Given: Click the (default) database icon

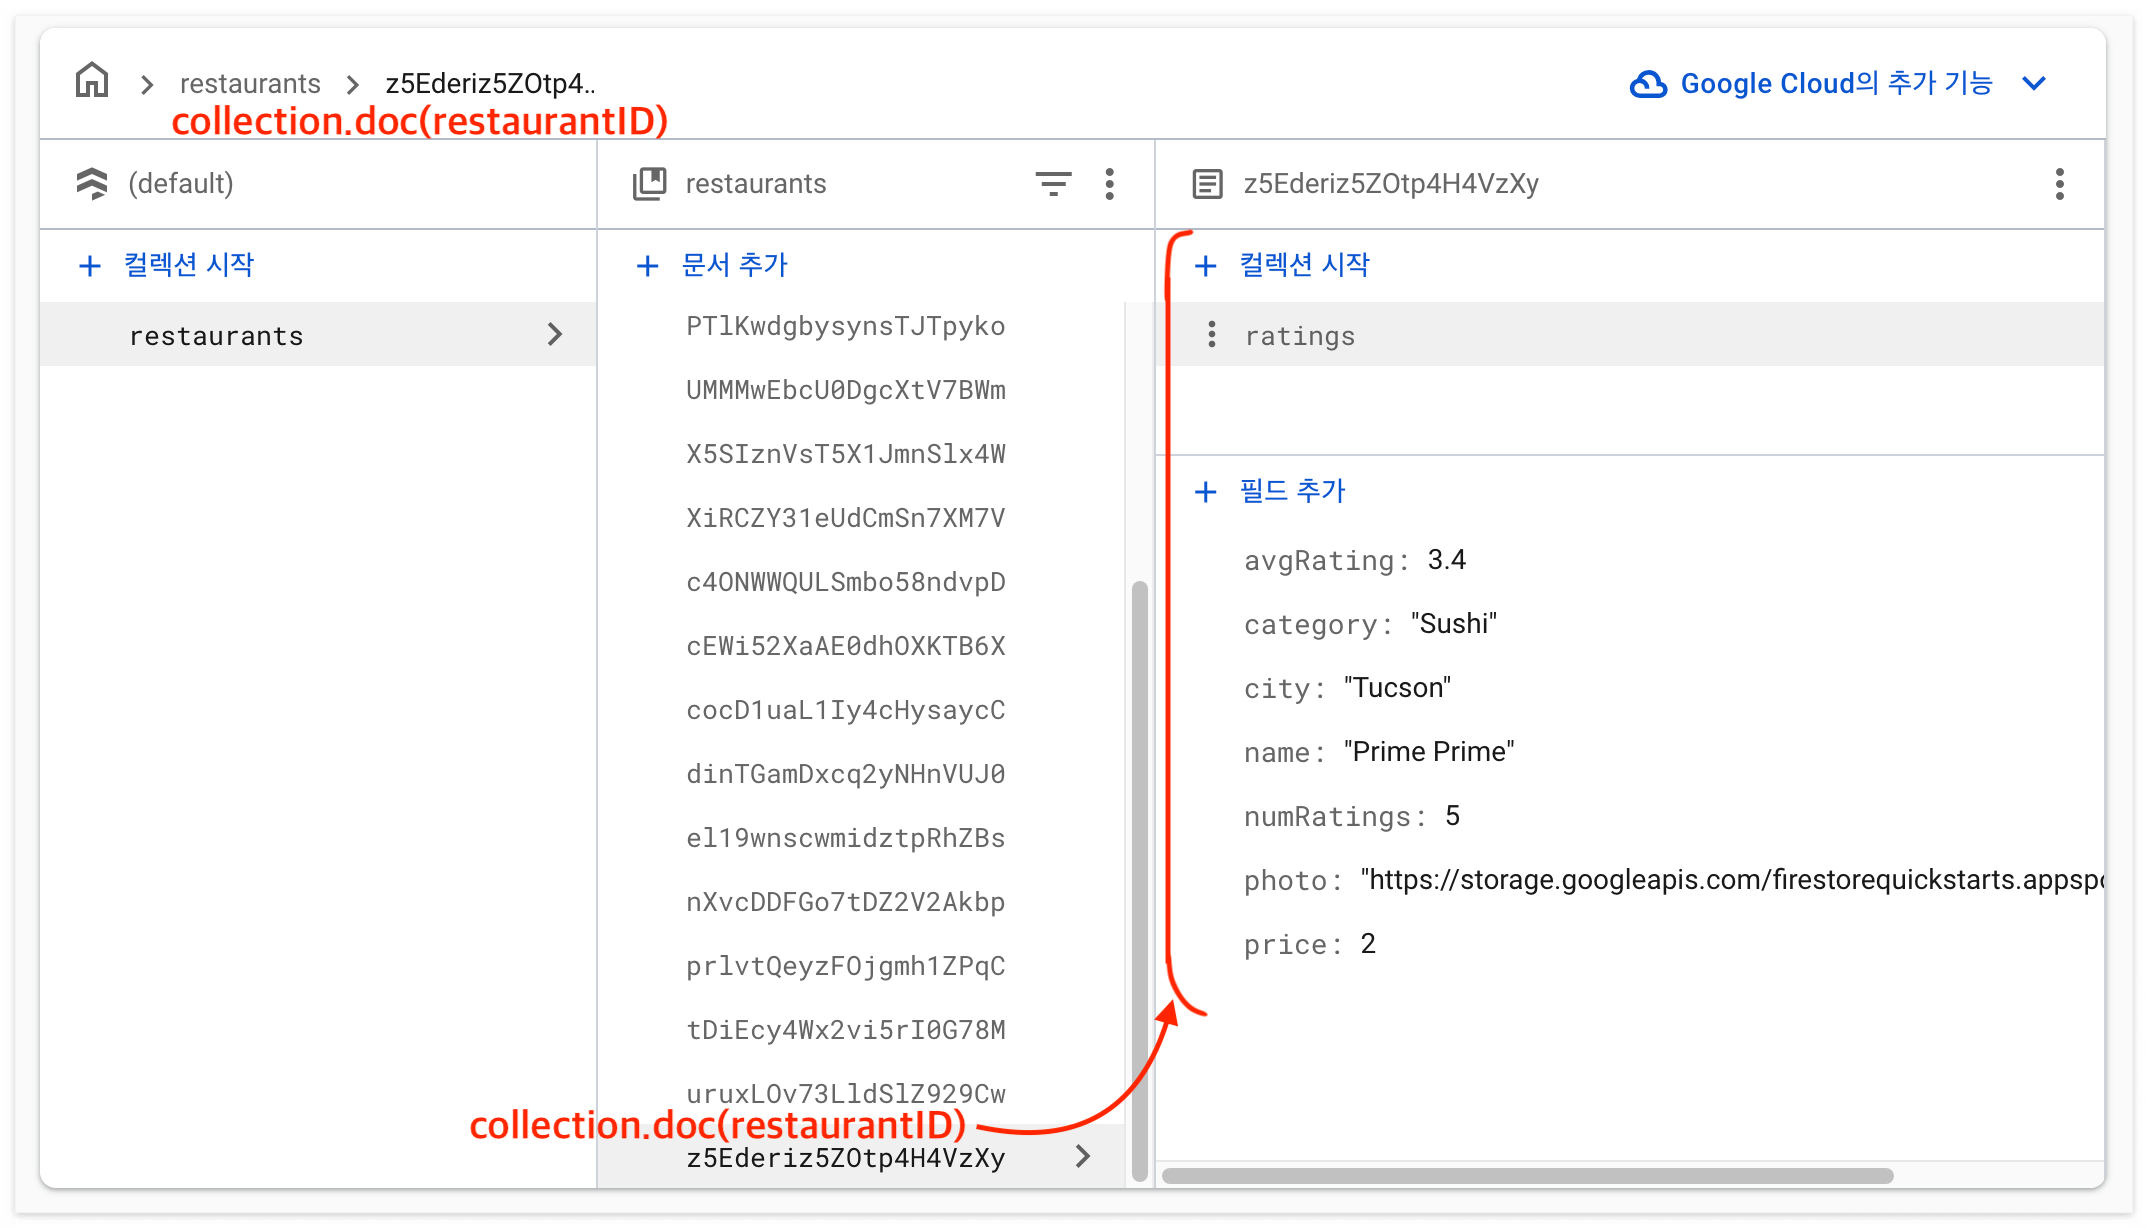Looking at the screenshot, I should pos(92,184).
